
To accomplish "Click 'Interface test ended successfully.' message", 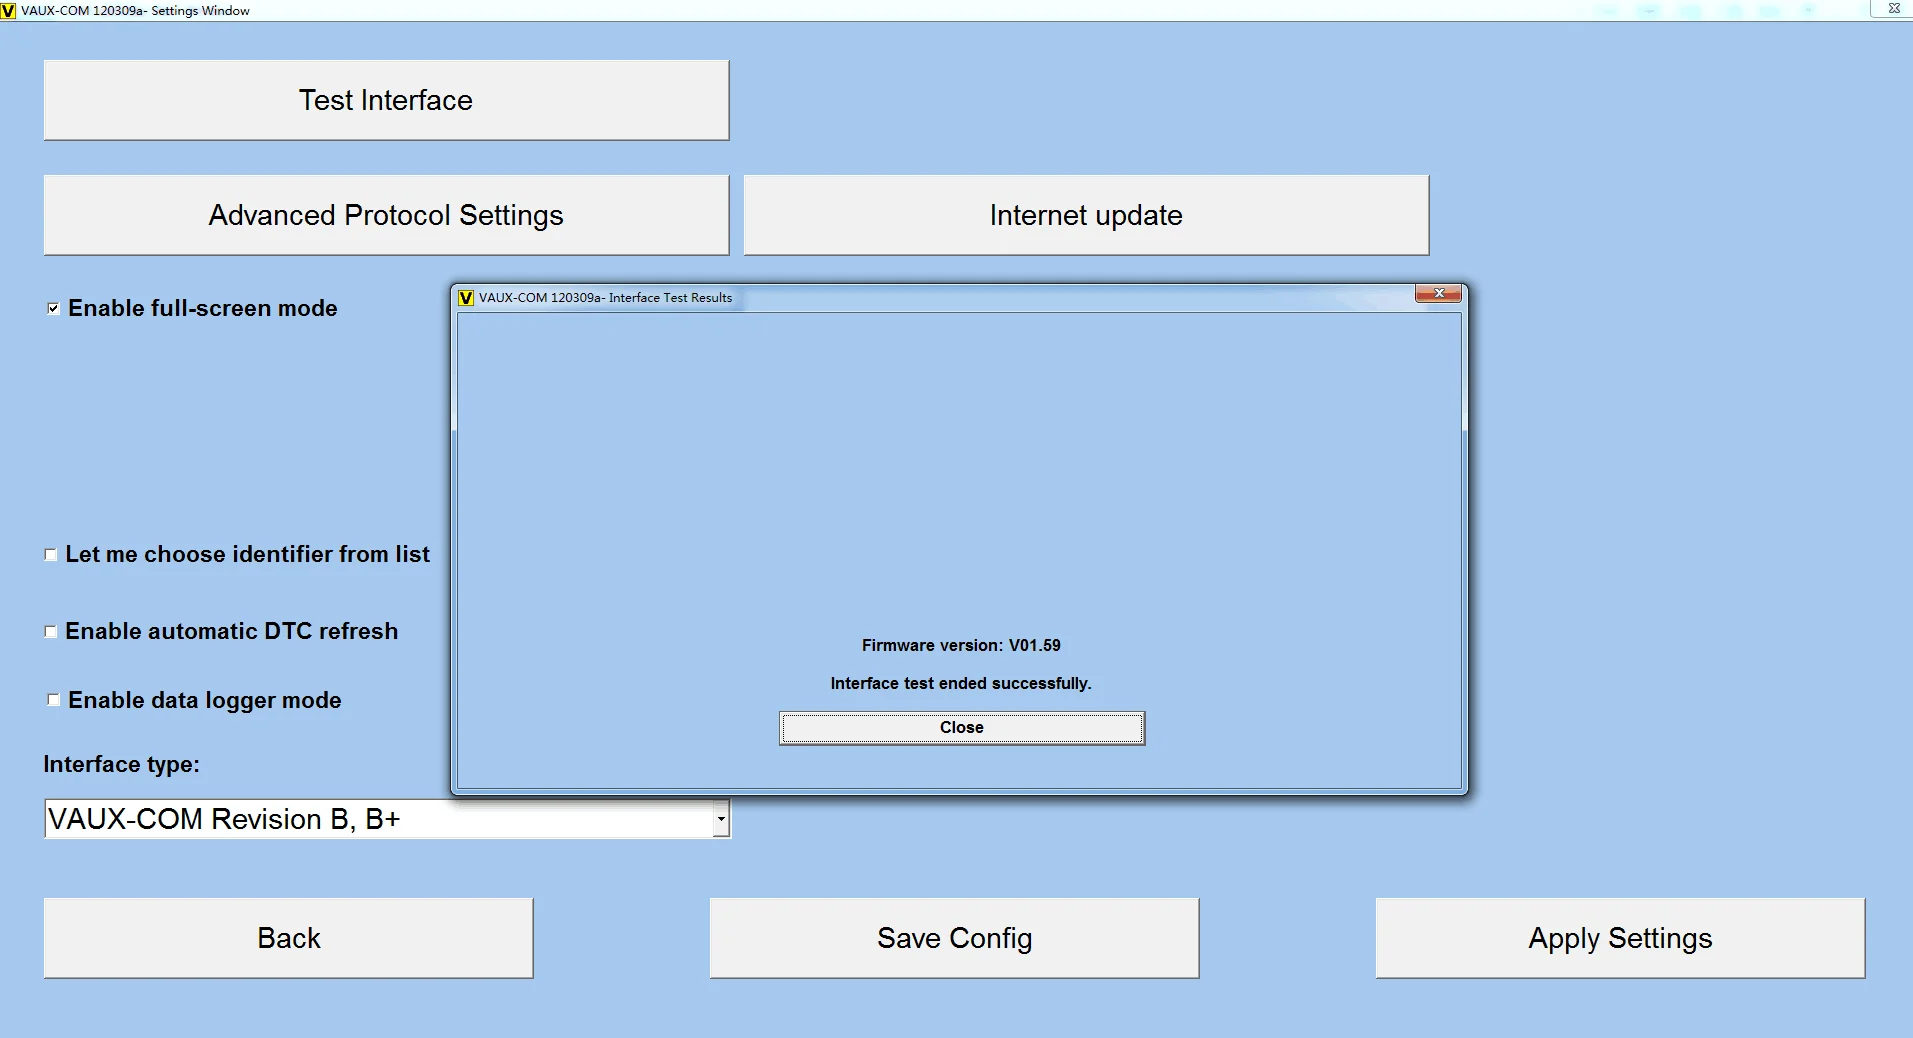I will pos(961,683).
